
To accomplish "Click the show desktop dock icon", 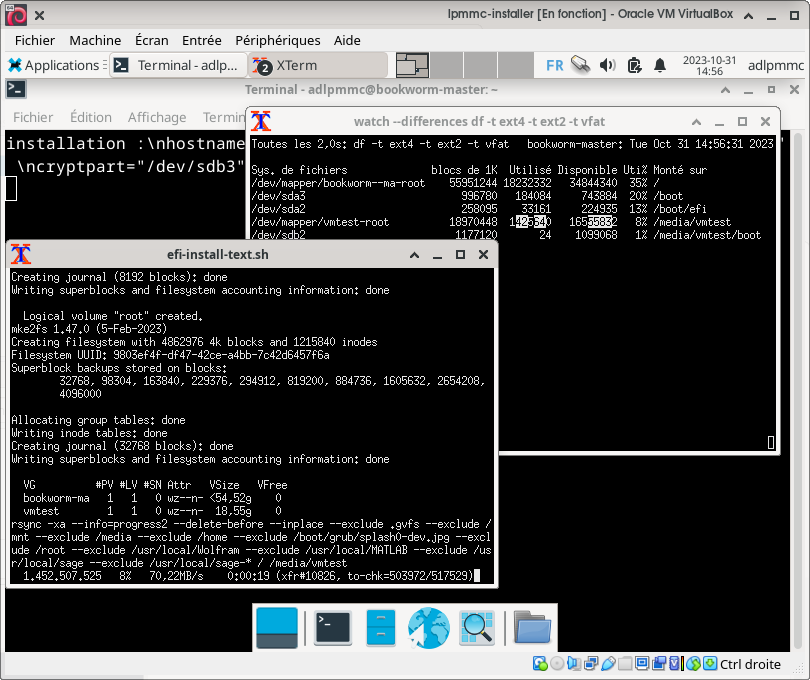I will [x=277, y=627].
